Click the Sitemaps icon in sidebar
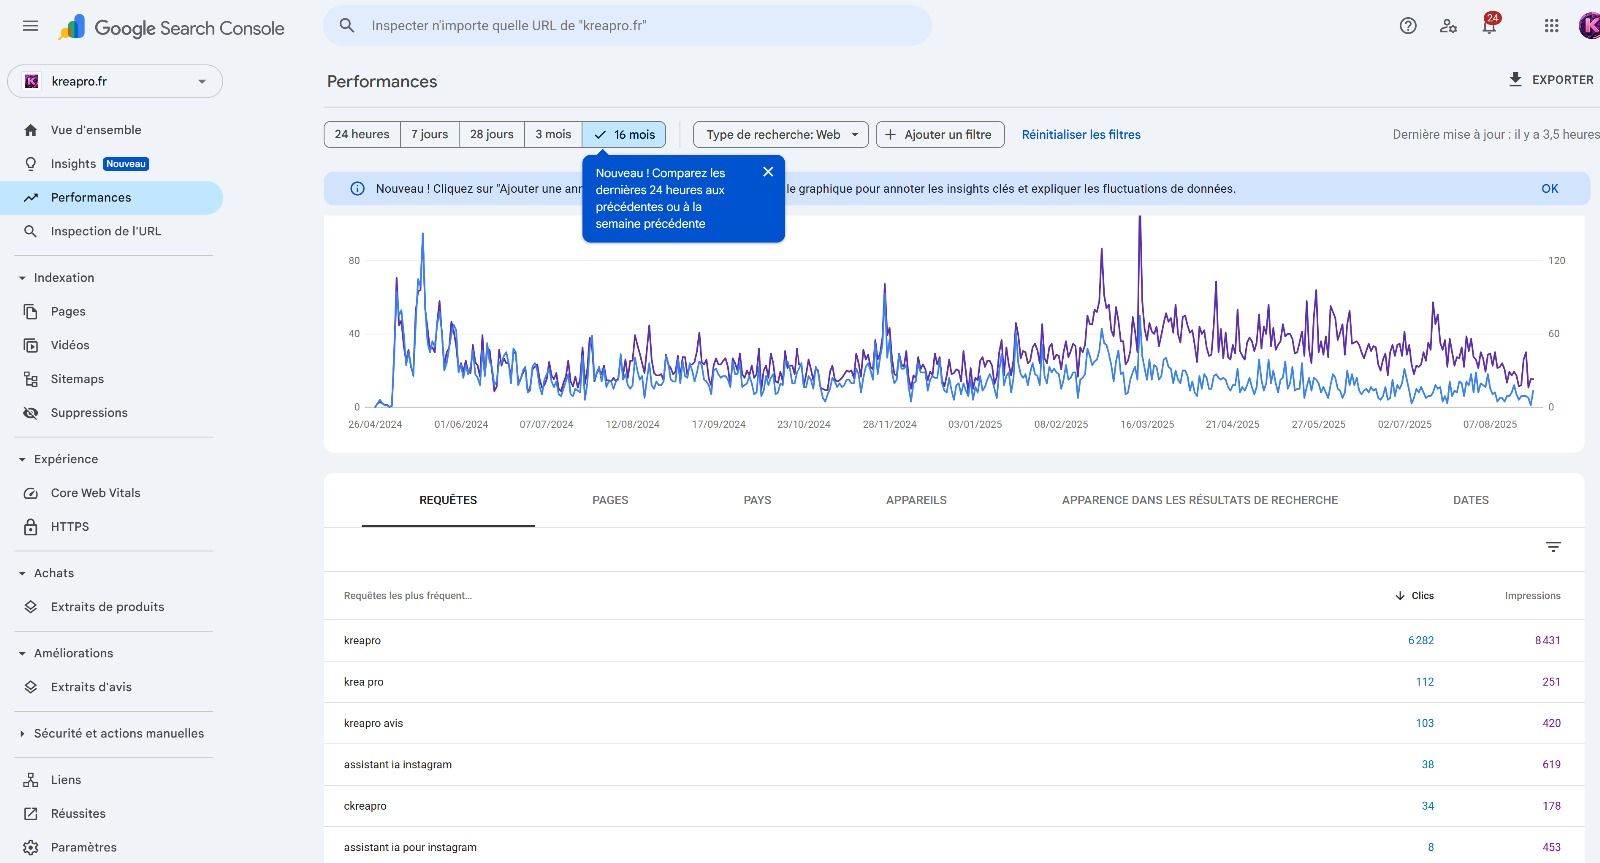Image resolution: width=1600 pixels, height=863 pixels. [x=31, y=379]
